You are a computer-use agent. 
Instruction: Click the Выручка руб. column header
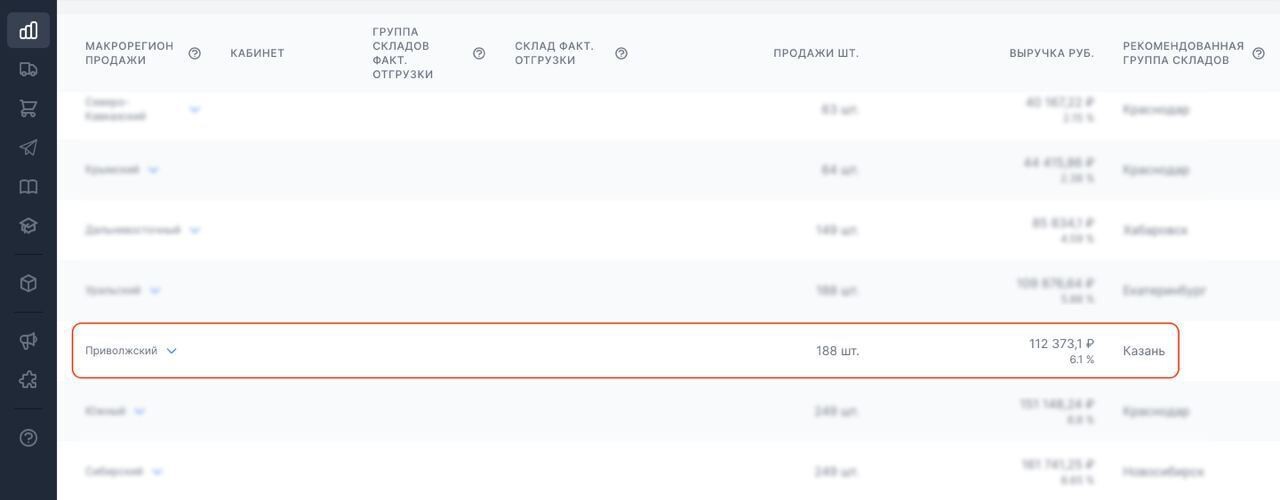pos(1051,53)
